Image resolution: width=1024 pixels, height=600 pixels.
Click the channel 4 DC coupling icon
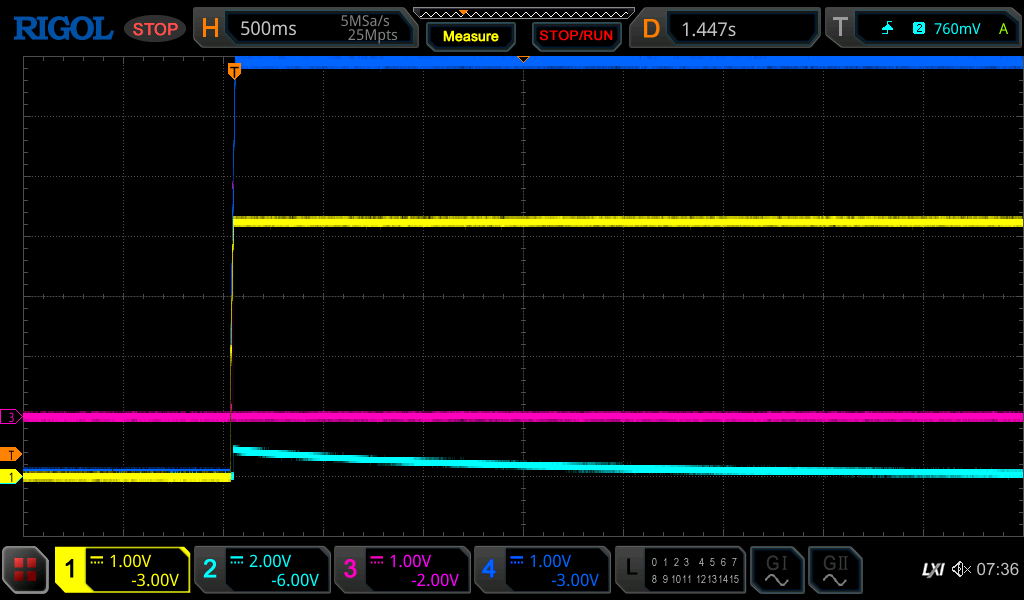coord(517,560)
